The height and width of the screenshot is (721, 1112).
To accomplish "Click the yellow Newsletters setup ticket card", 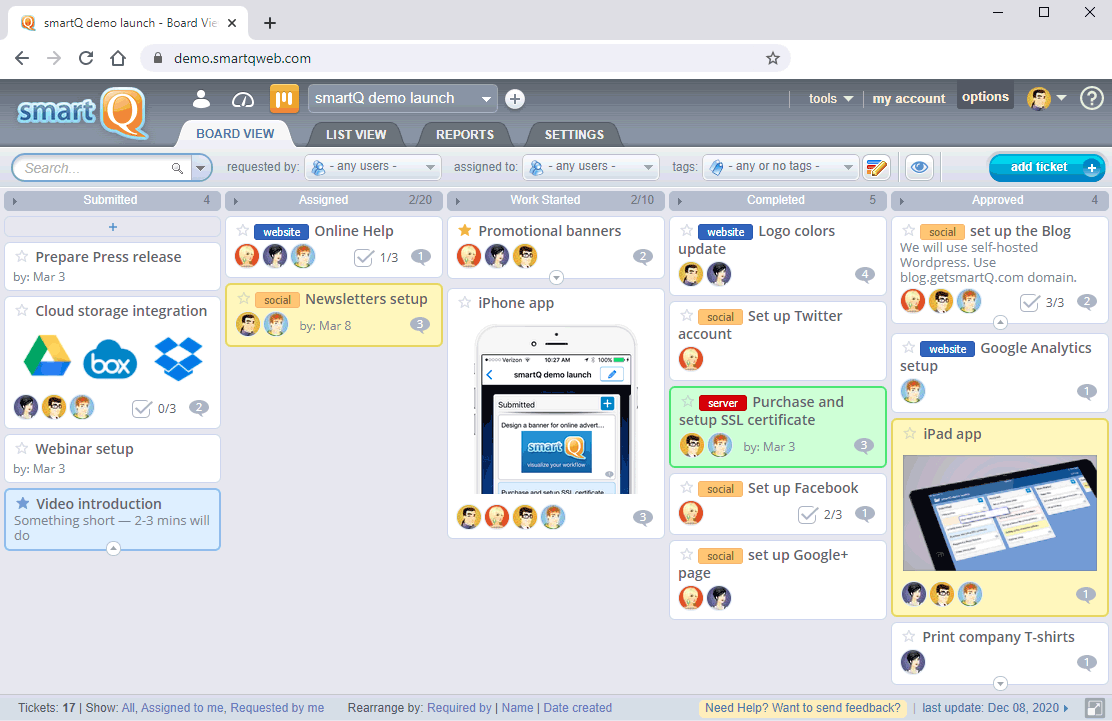I will (333, 315).
